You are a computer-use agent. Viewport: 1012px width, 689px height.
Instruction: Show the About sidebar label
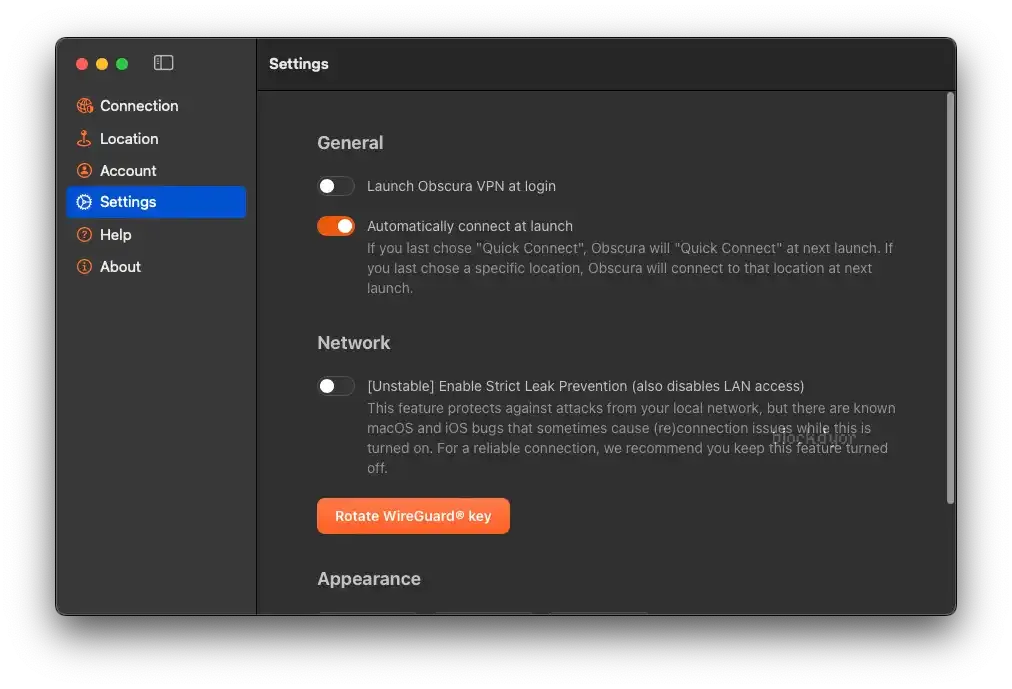[120, 266]
